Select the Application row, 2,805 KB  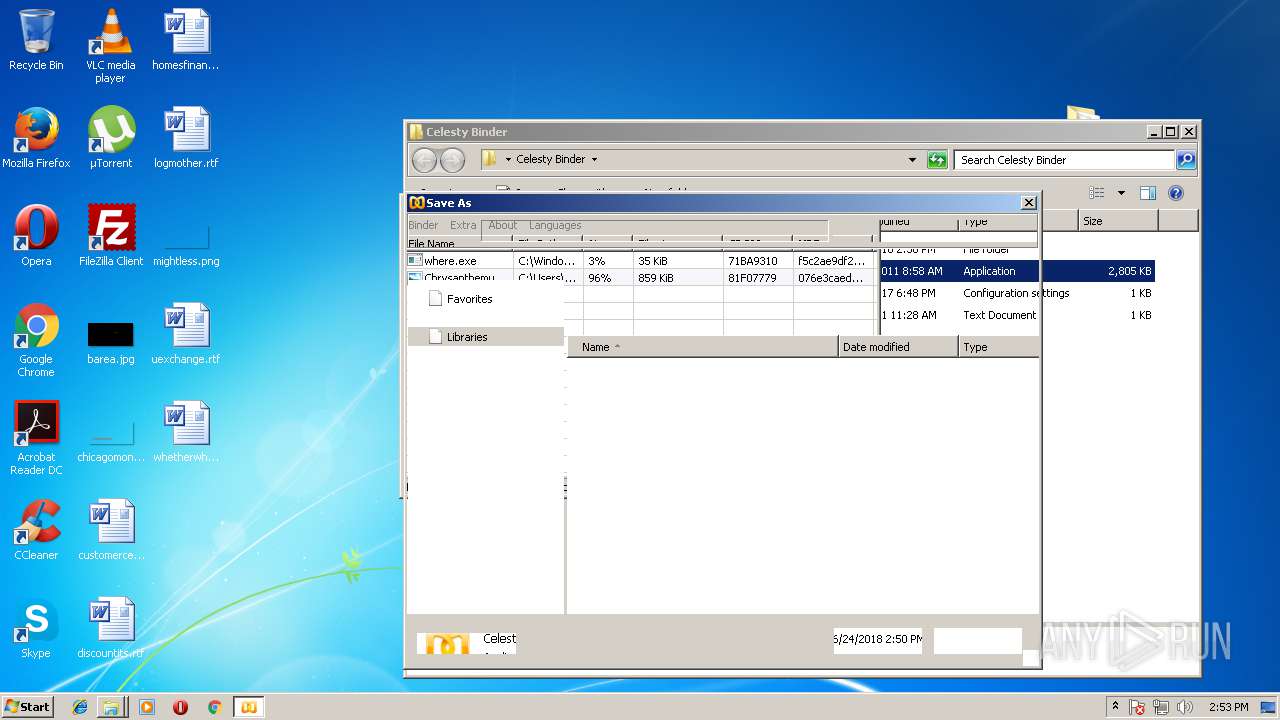1017,271
